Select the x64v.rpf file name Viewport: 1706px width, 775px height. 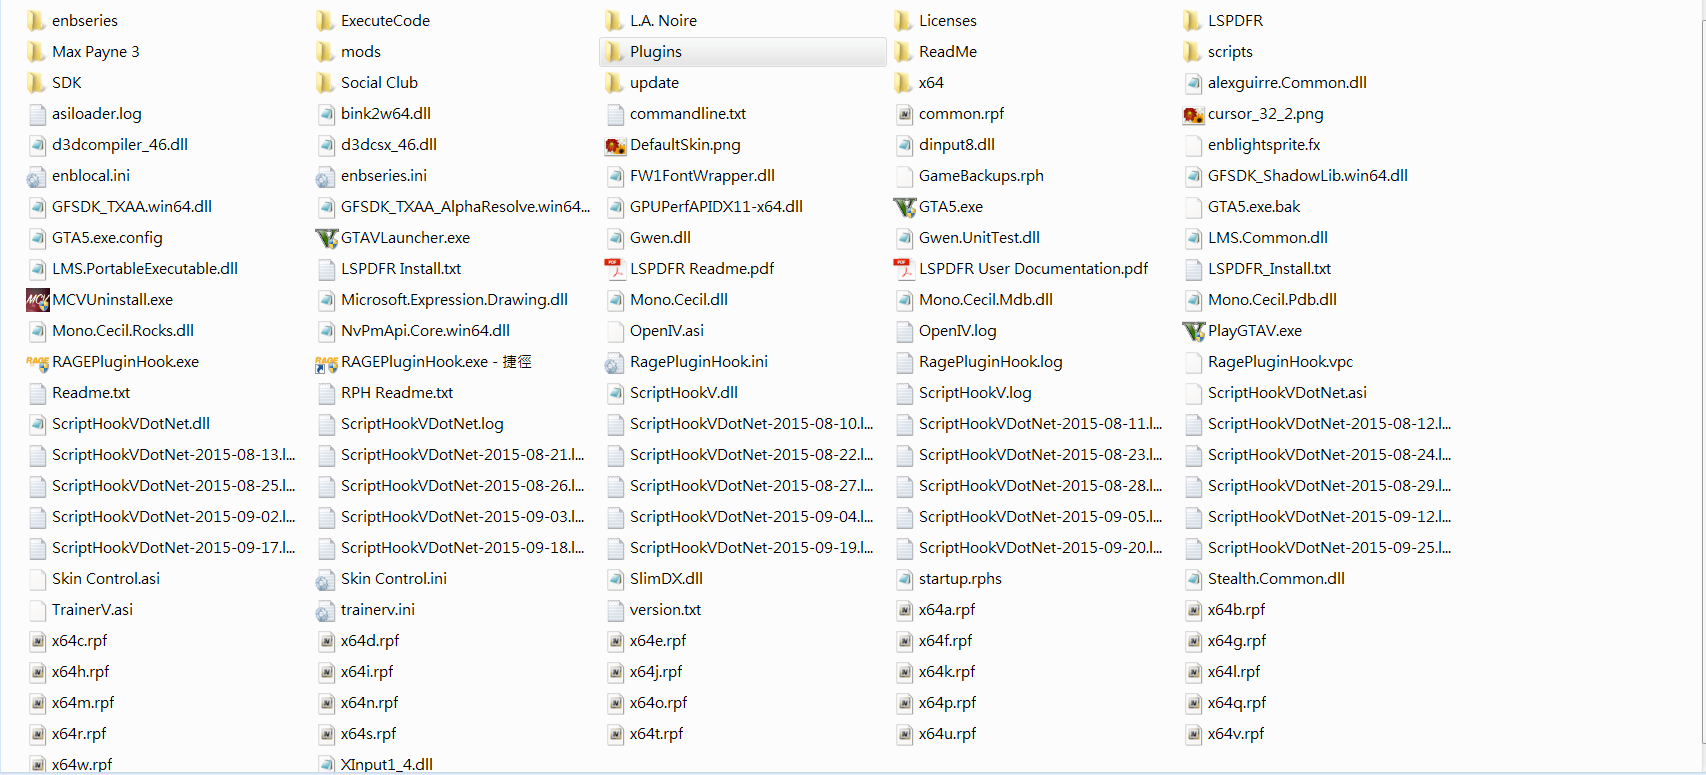click(1236, 734)
